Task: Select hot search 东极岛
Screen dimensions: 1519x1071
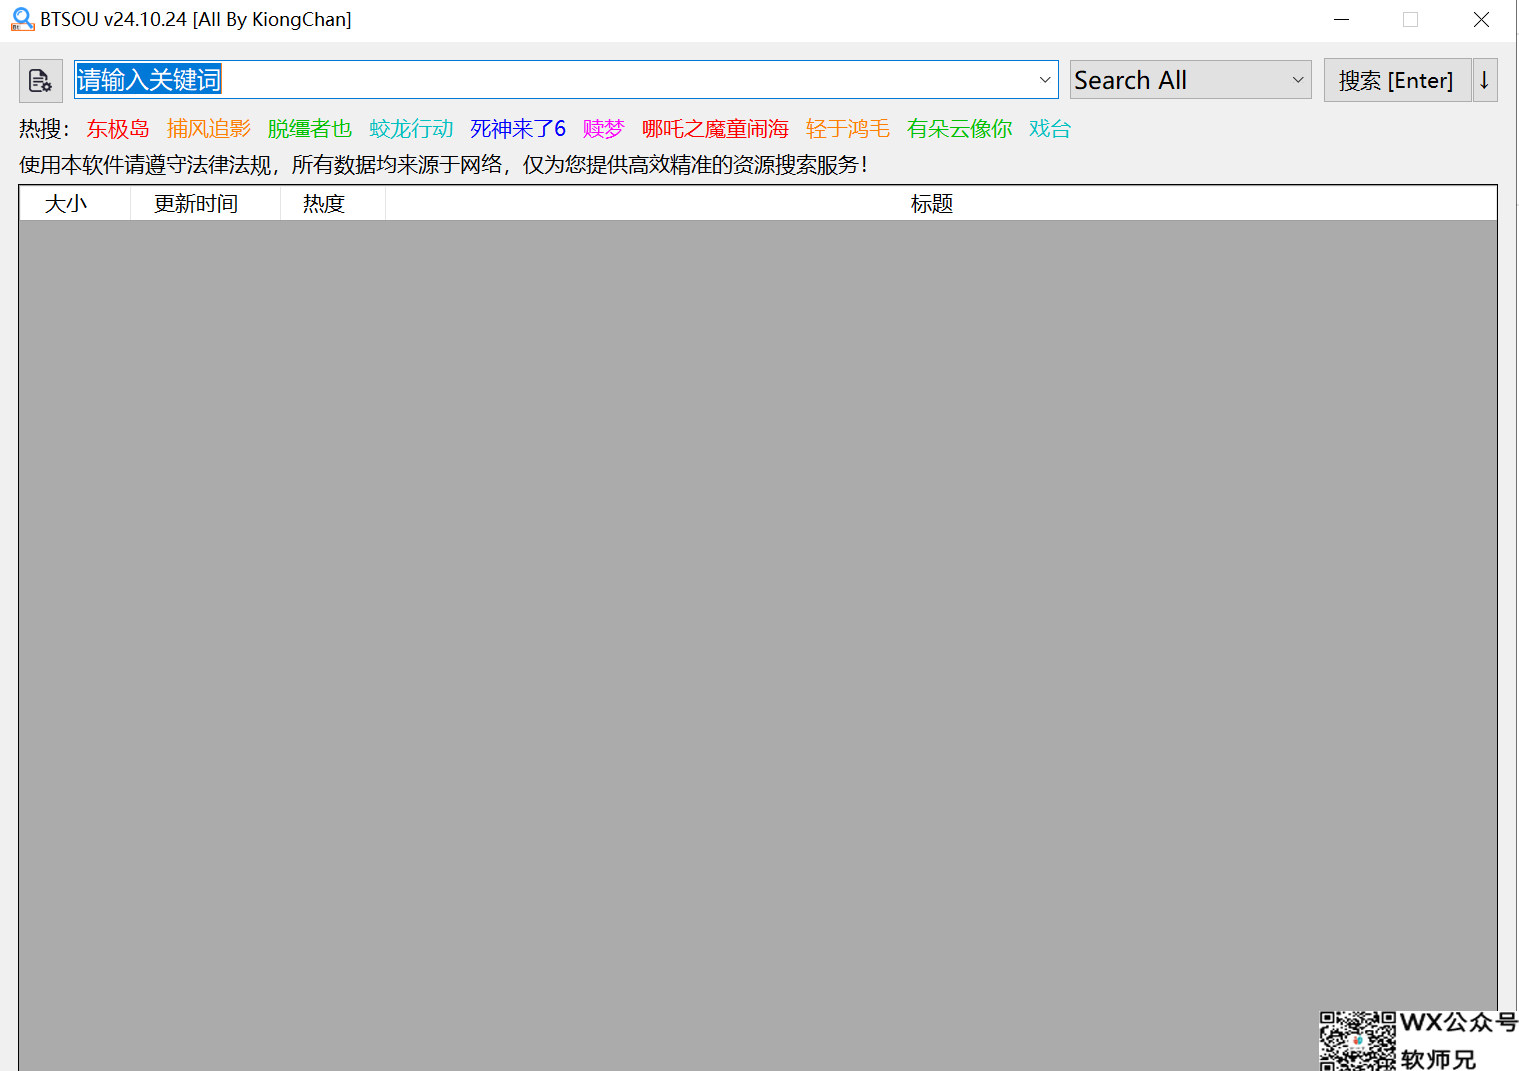Action: 117,129
